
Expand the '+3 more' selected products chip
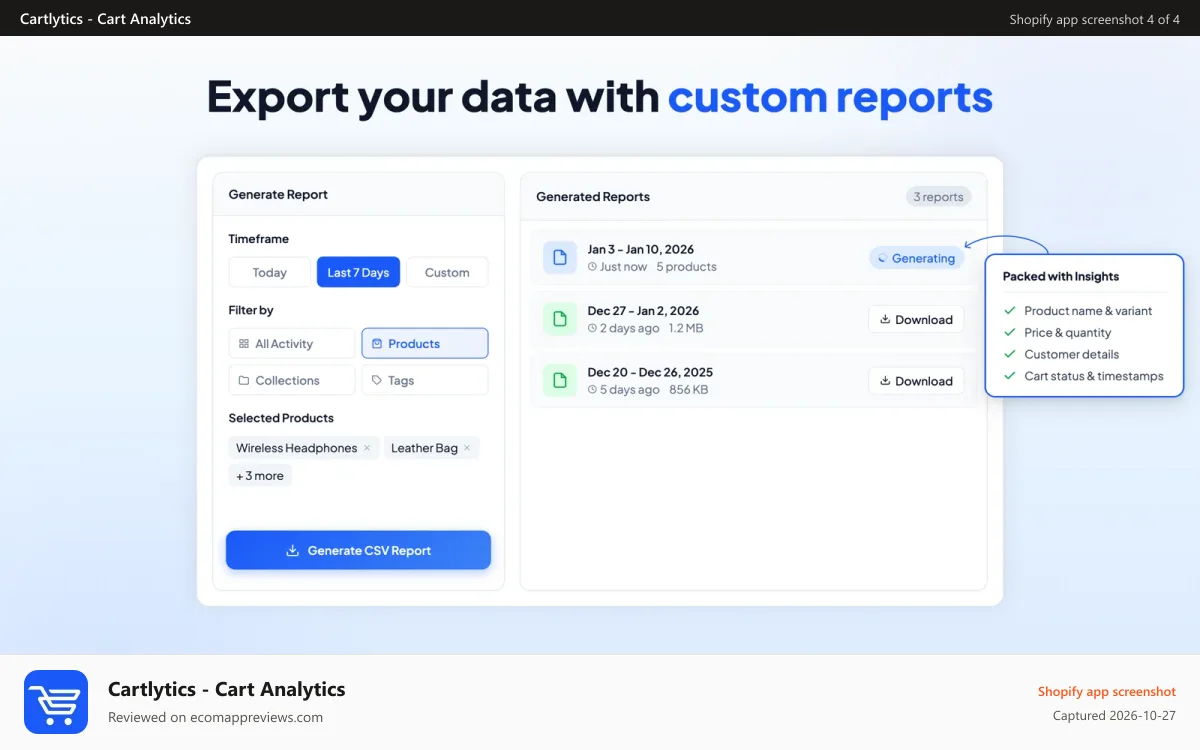click(x=260, y=476)
